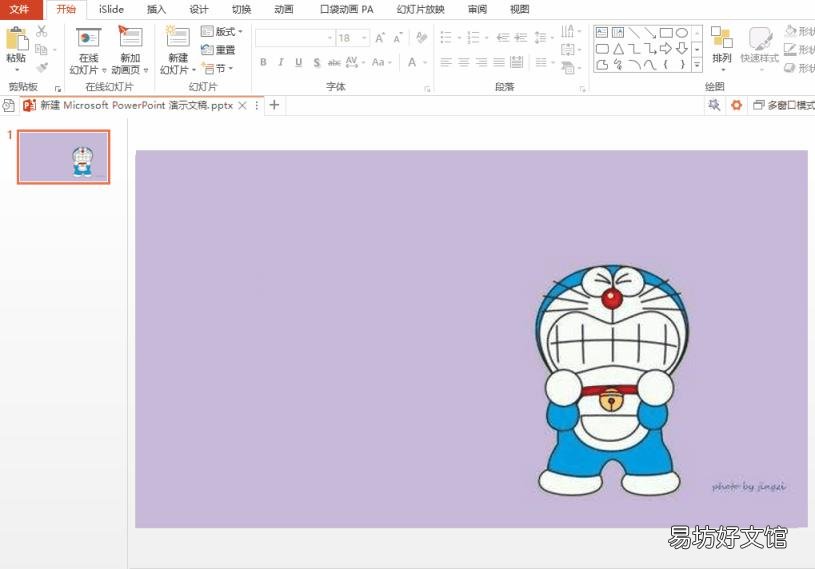
Task: Open the 快速样式 quick styles gallery
Action: click(760, 48)
